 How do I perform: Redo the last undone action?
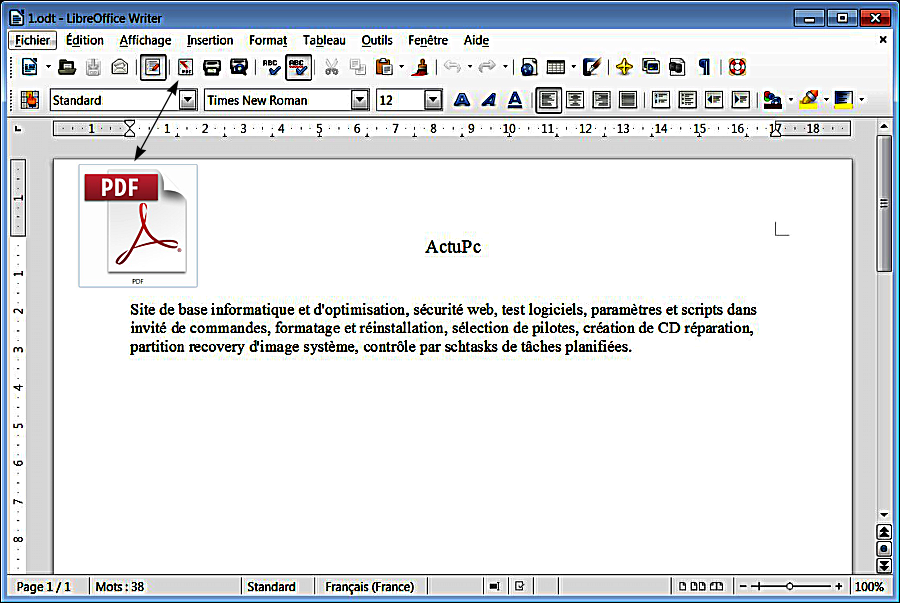click(x=487, y=67)
